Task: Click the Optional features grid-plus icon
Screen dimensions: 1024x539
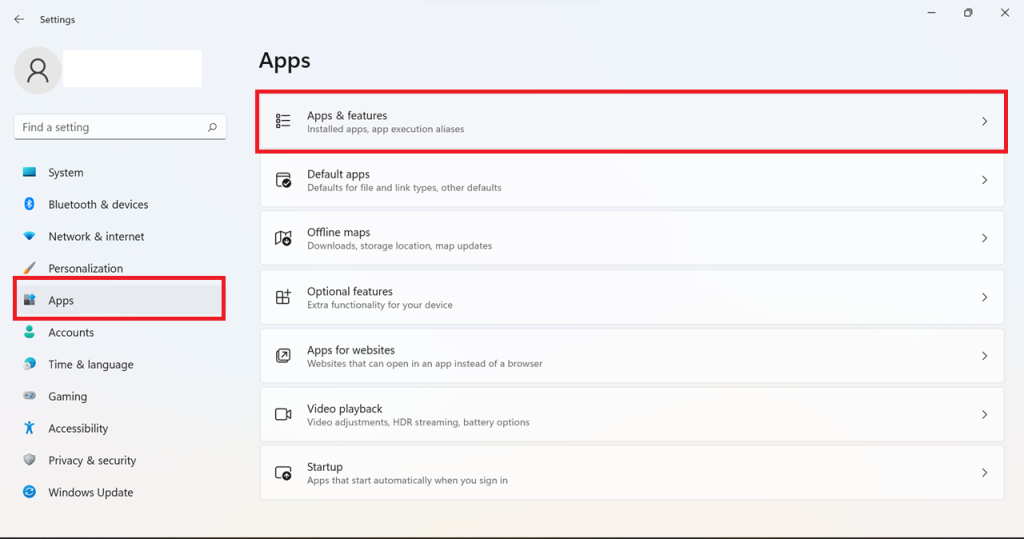Action: pos(283,297)
